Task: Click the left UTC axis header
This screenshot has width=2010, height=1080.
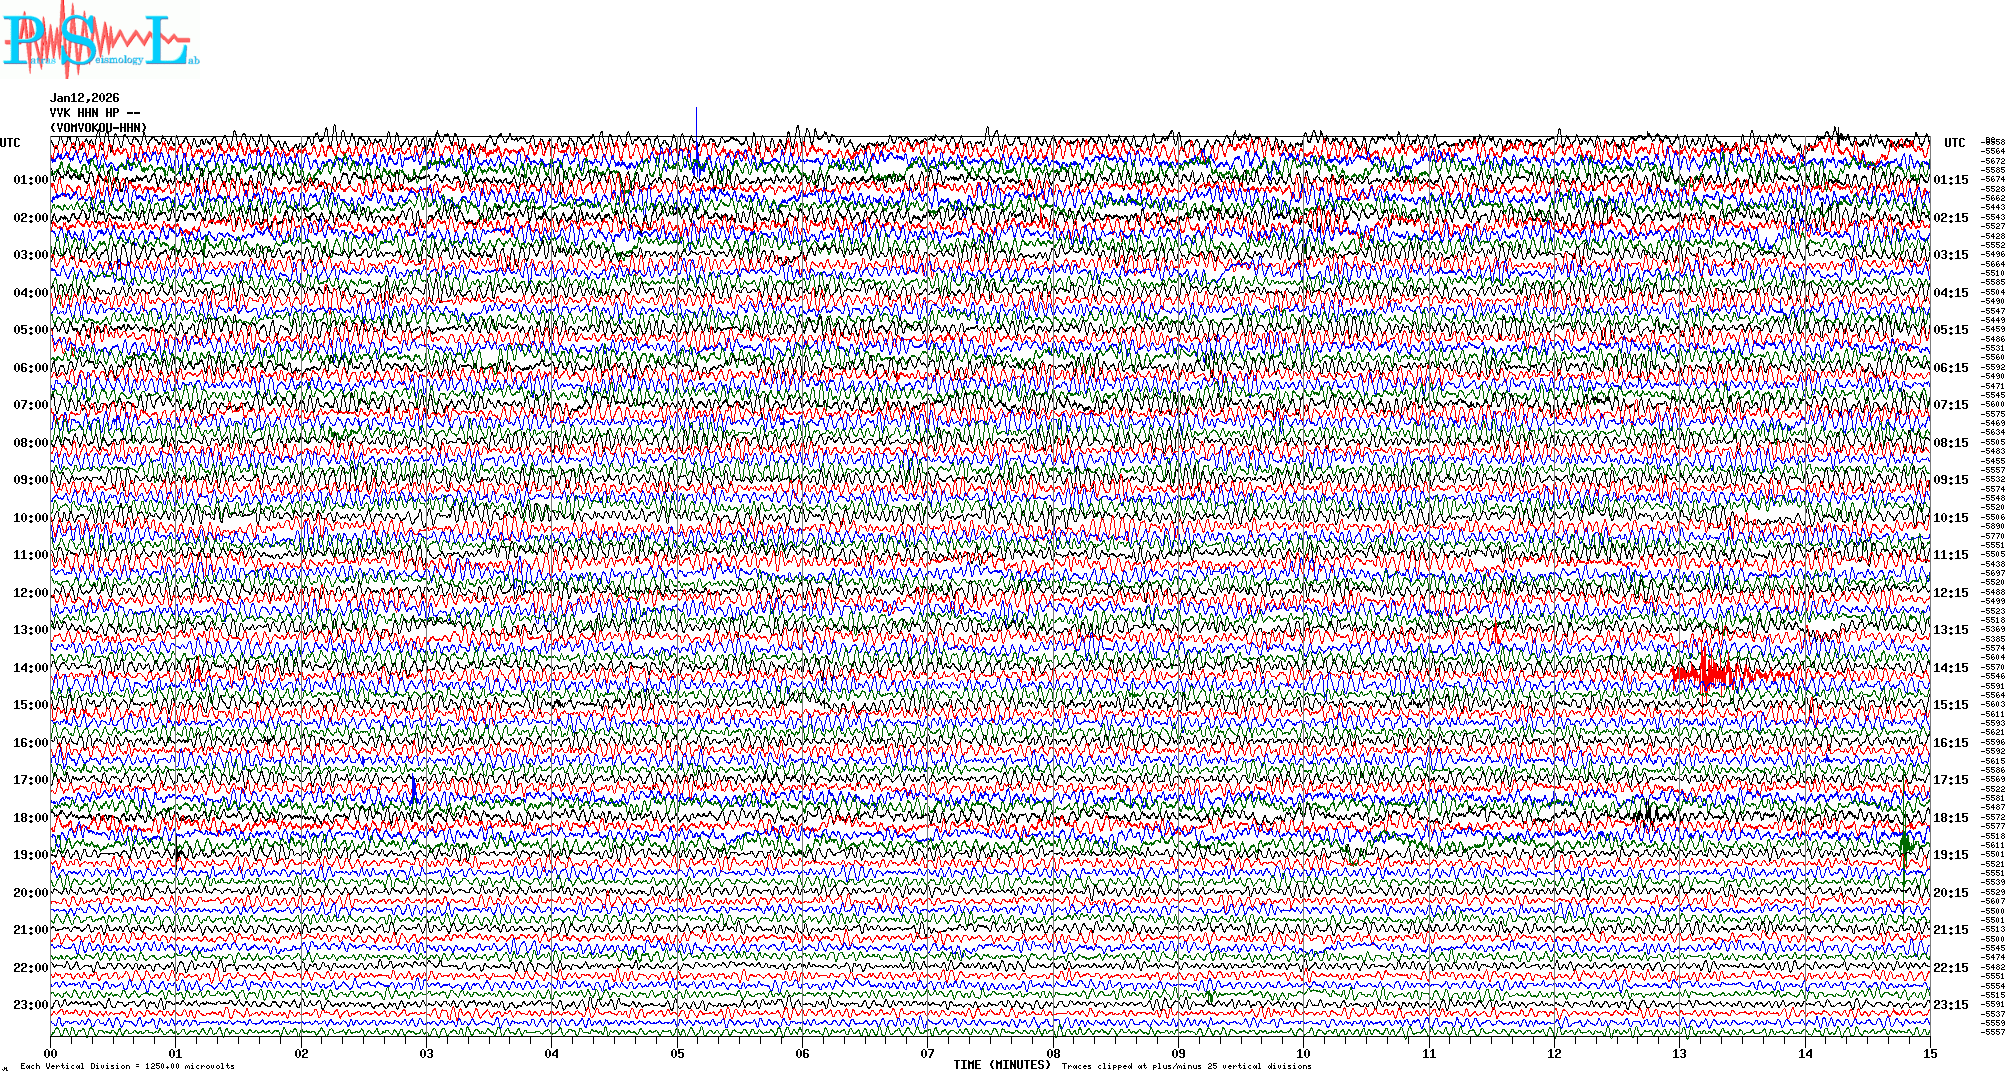Action: pos(10,143)
